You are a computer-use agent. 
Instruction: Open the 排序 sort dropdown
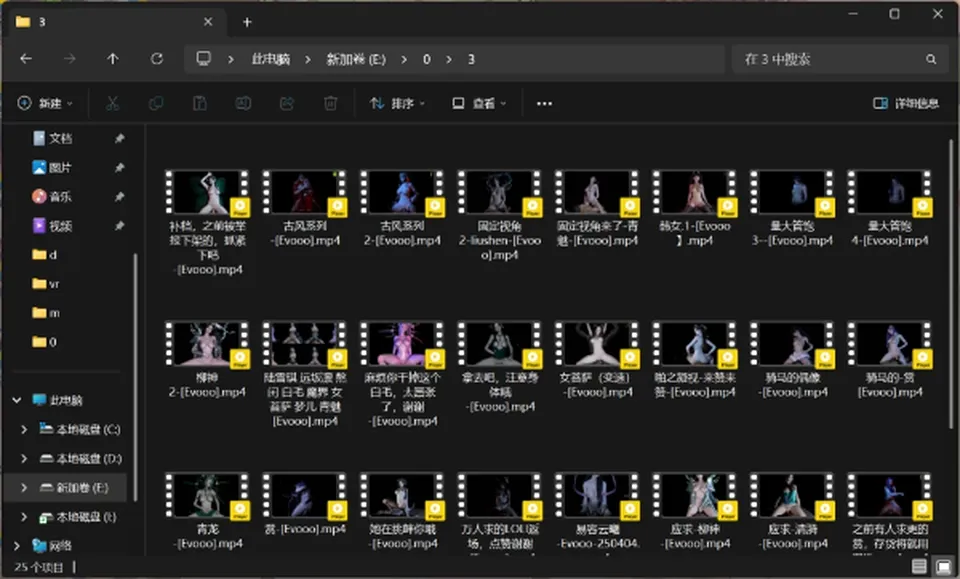[x=397, y=103]
